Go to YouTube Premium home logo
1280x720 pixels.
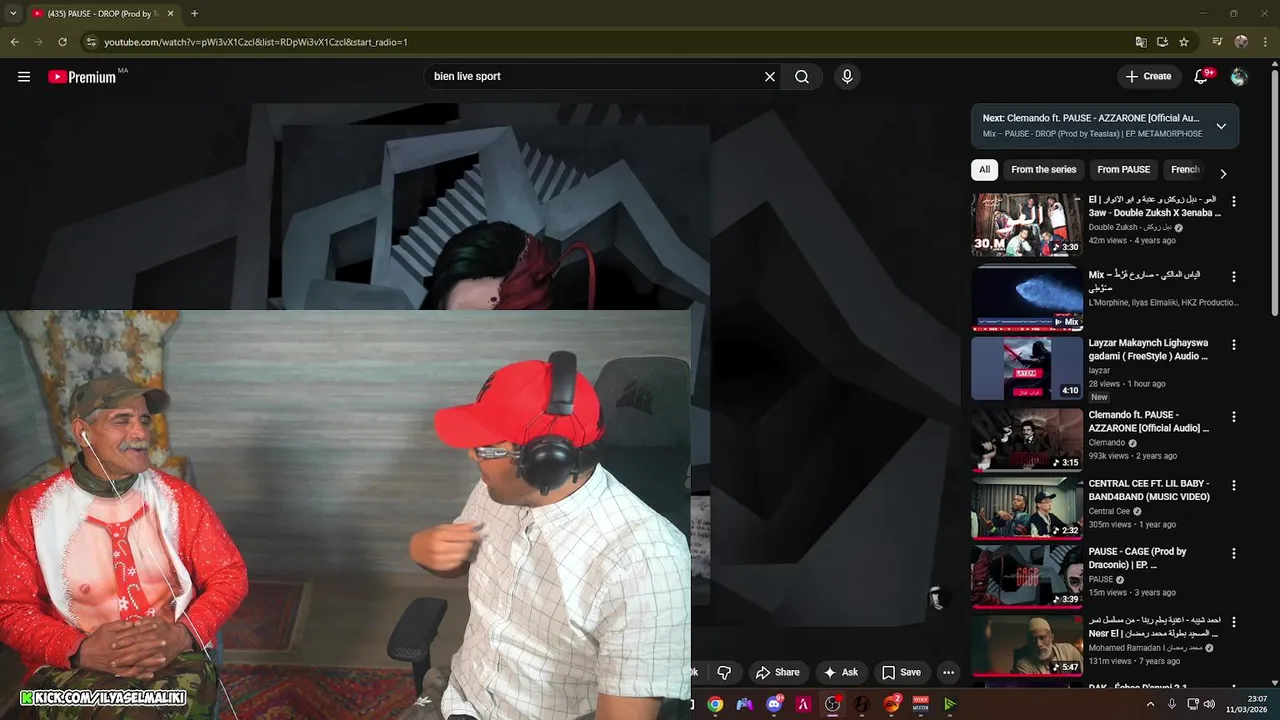point(82,77)
